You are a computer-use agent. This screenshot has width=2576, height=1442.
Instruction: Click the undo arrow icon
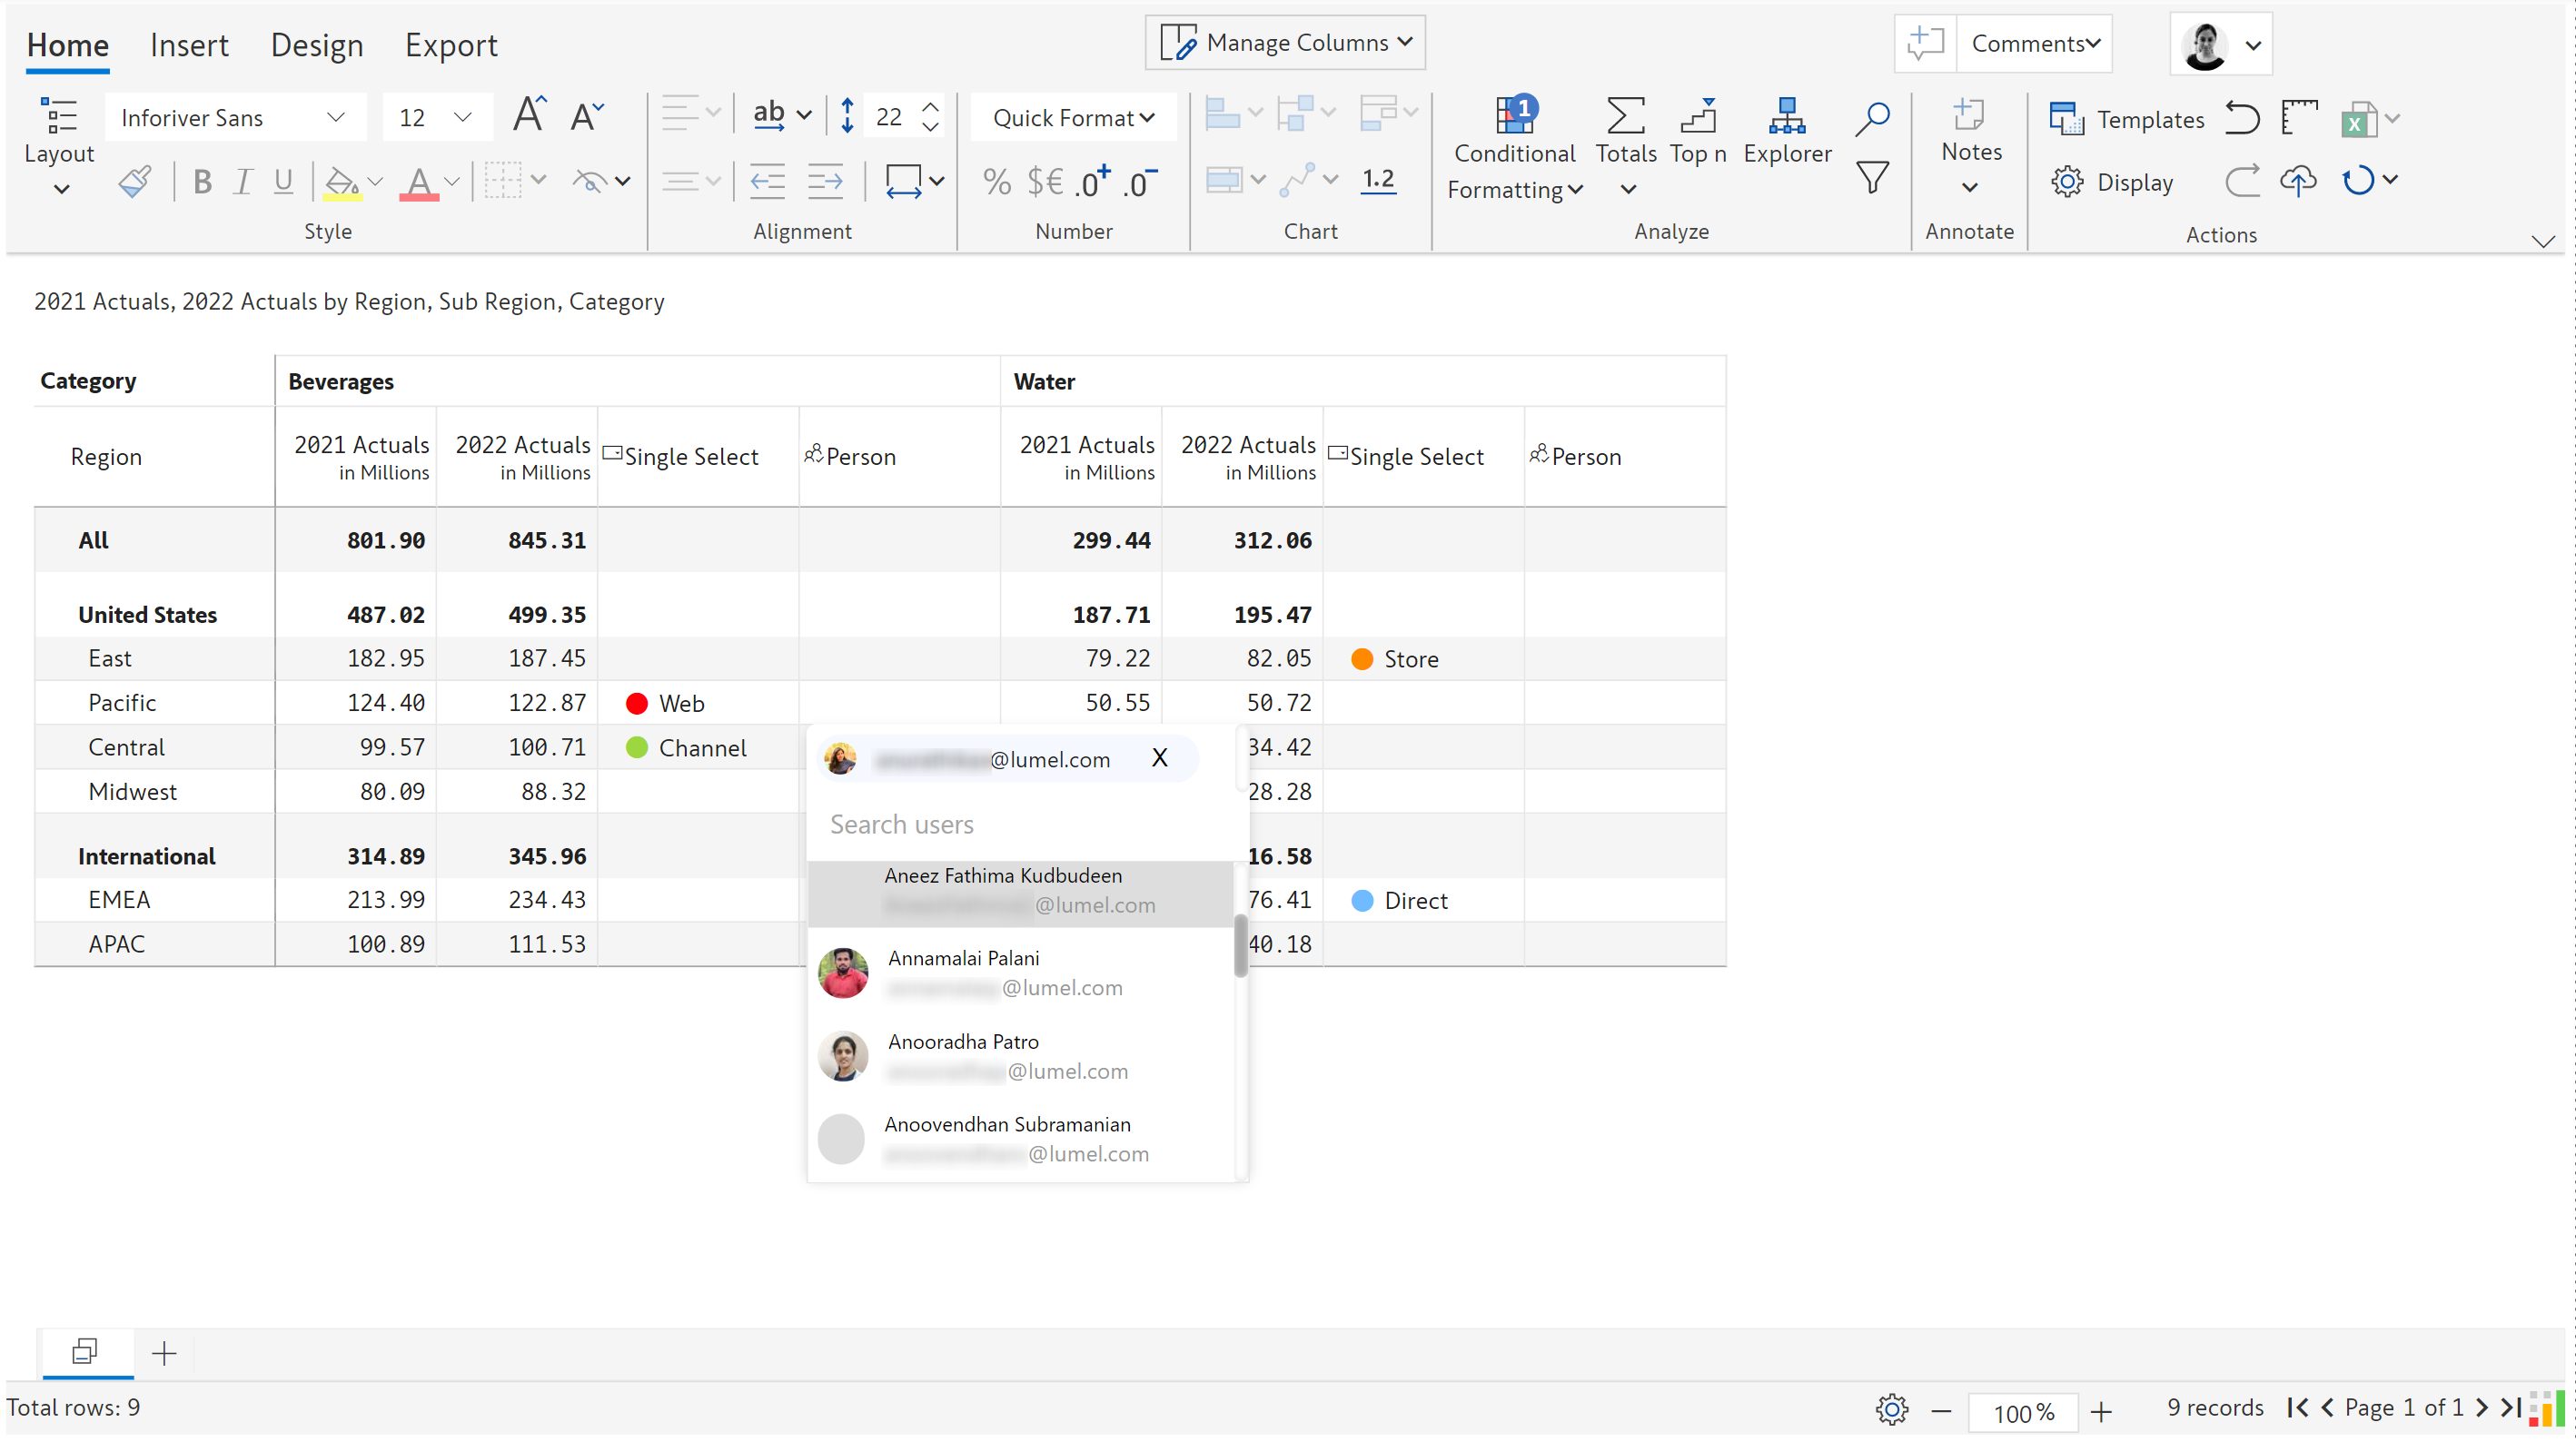pos(2241,118)
